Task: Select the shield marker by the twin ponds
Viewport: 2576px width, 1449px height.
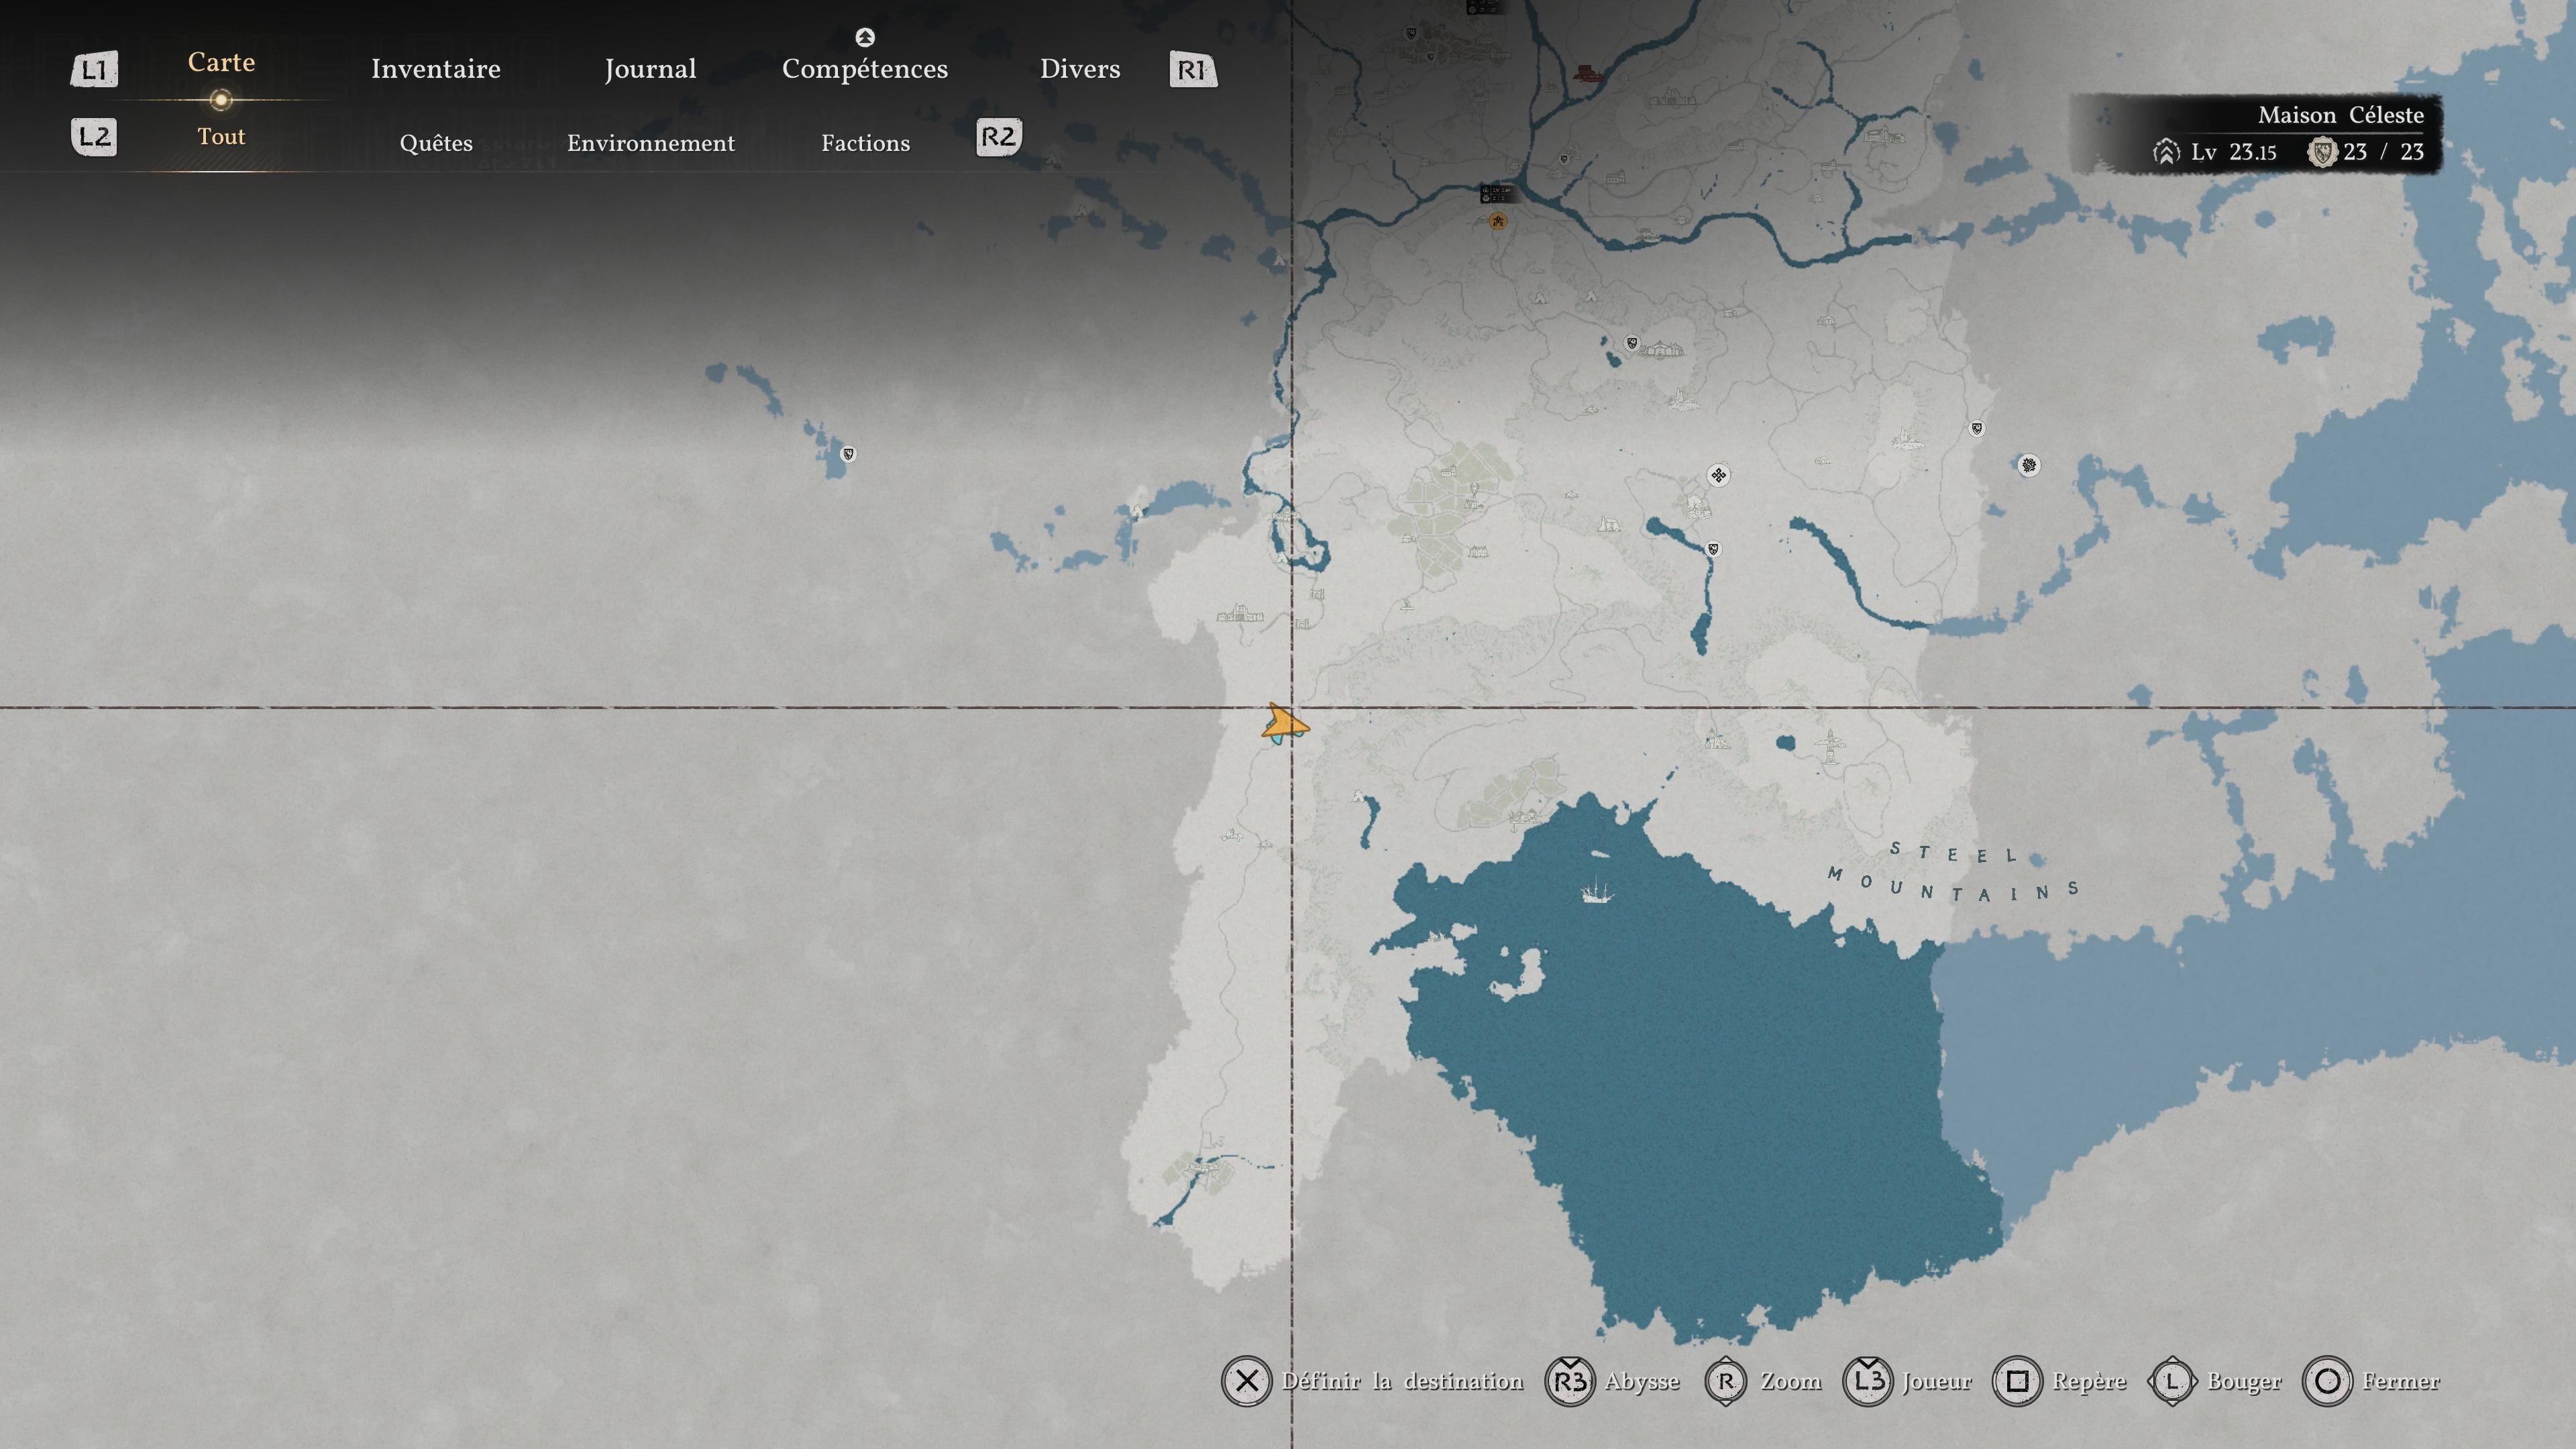Action: (x=1632, y=343)
